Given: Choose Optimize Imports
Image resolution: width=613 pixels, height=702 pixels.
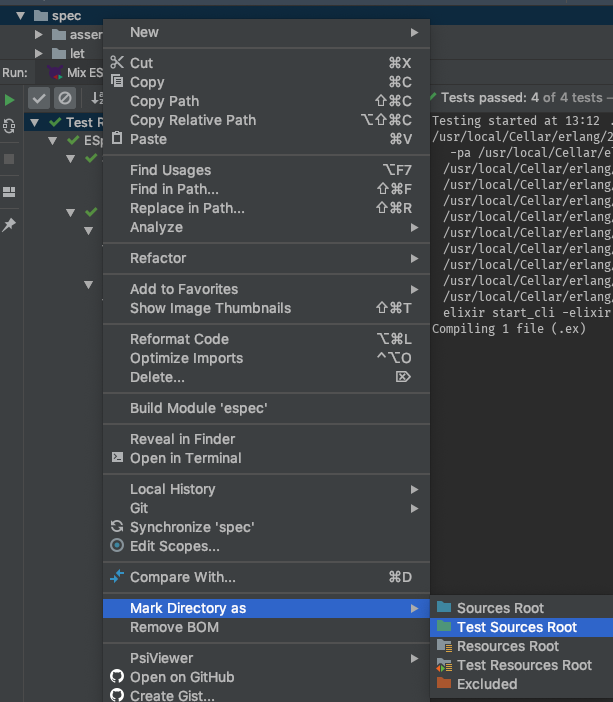Looking at the screenshot, I should tap(266, 358).
